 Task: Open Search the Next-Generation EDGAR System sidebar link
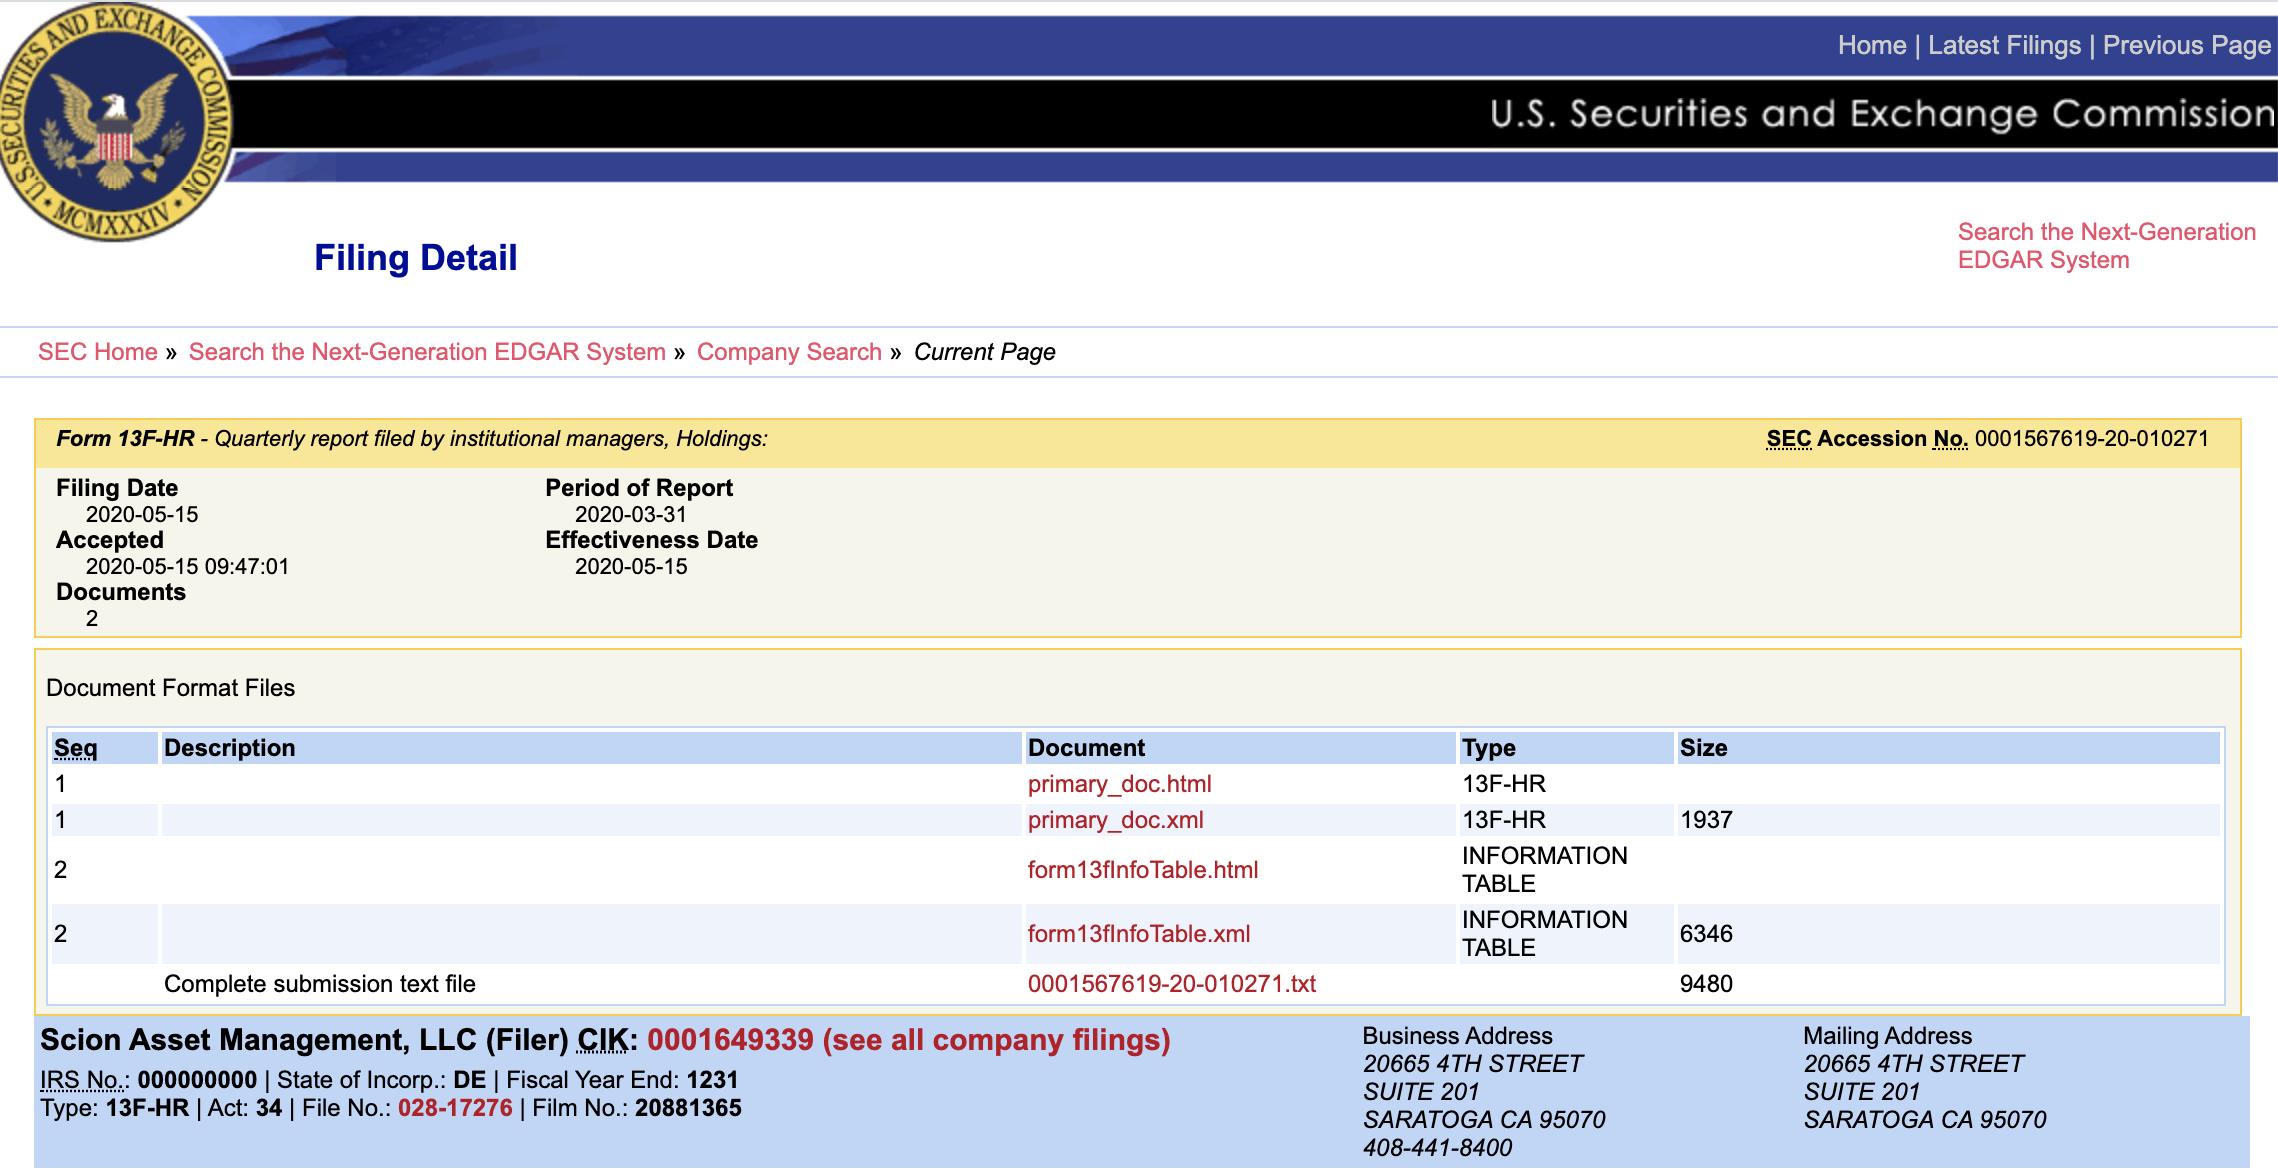[x=2106, y=246]
